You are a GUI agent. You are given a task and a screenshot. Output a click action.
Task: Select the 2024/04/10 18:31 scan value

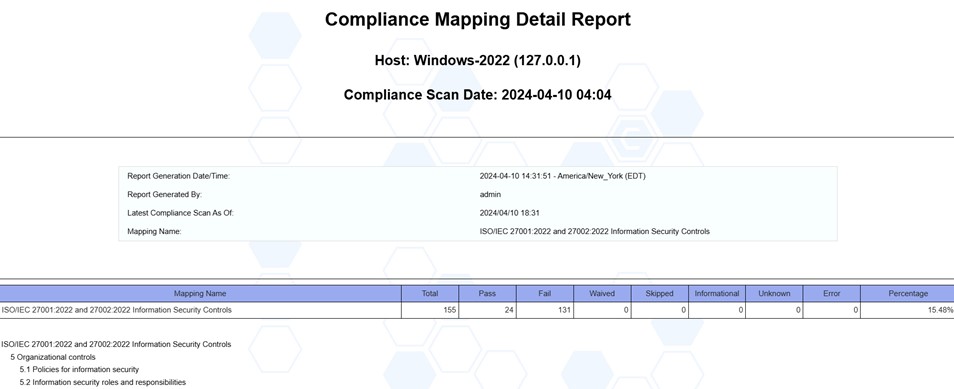509,213
